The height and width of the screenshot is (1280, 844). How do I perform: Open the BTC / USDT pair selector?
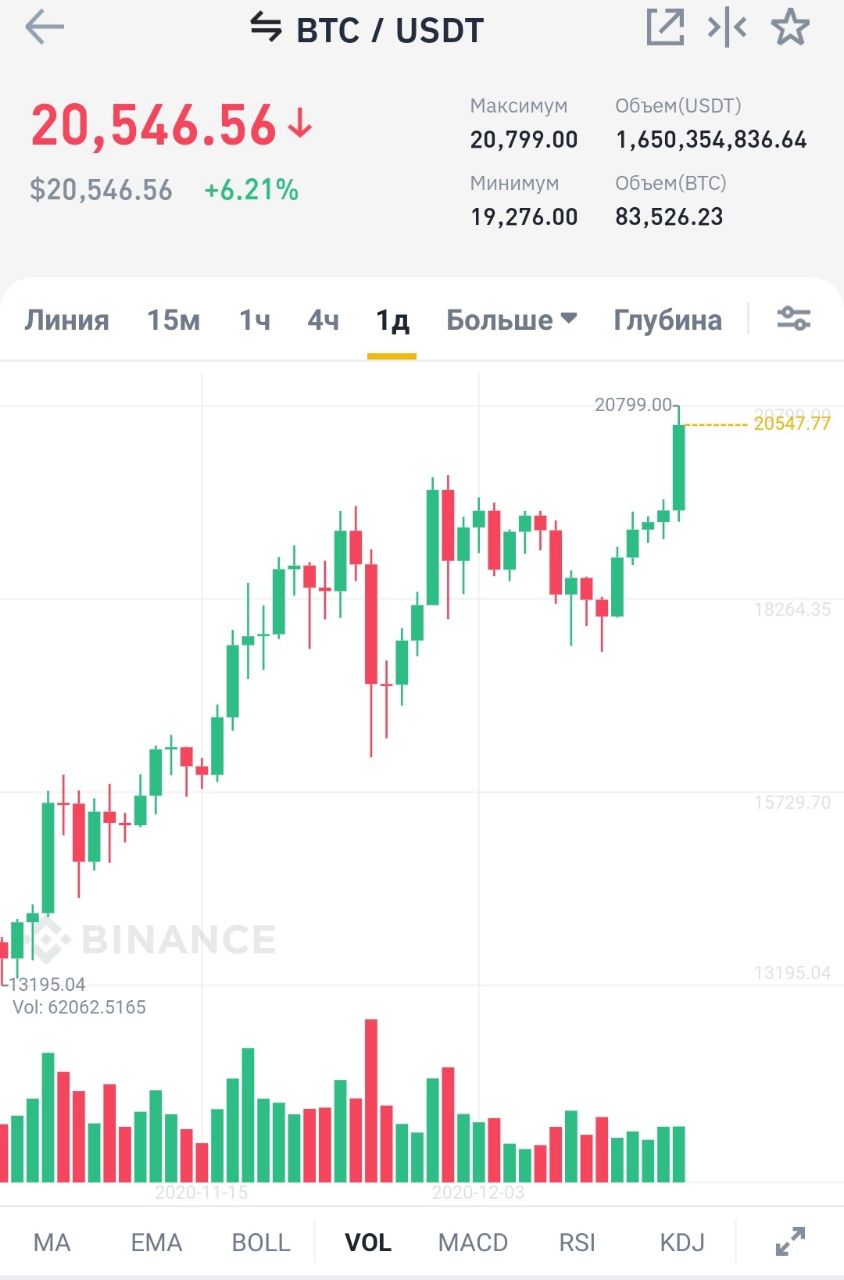pyautogui.click(x=390, y=30)
